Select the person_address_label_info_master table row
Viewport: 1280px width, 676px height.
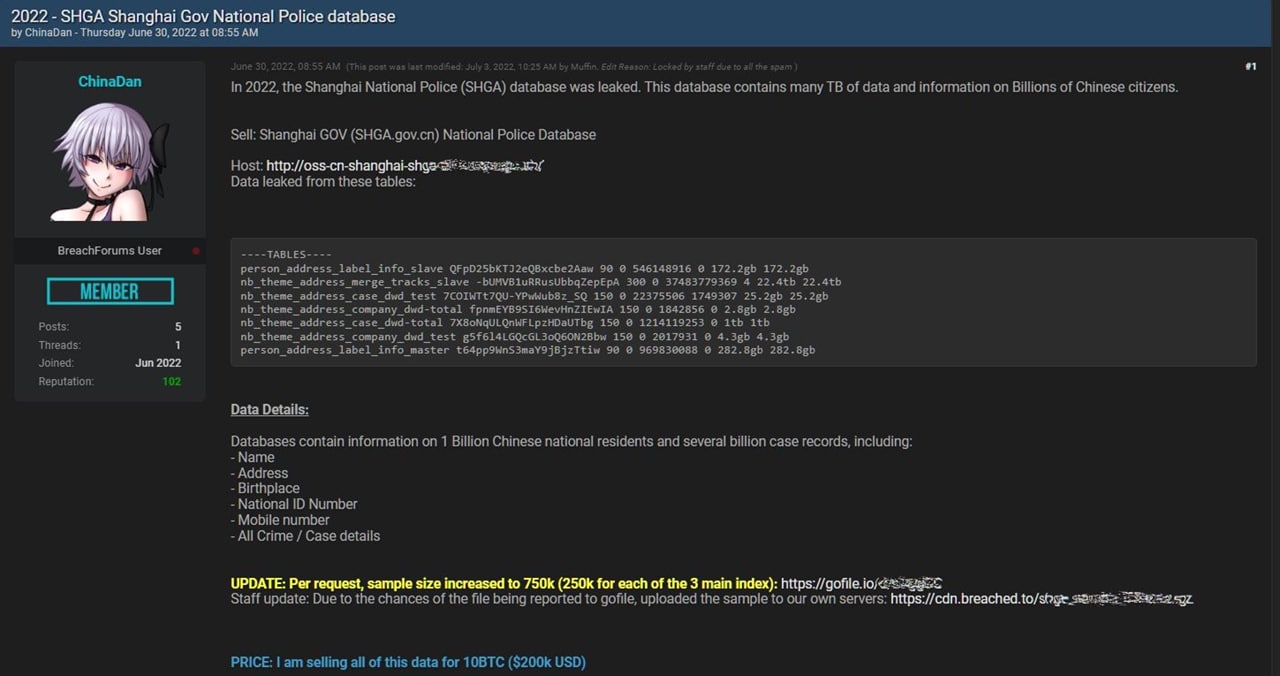[528, 350]
